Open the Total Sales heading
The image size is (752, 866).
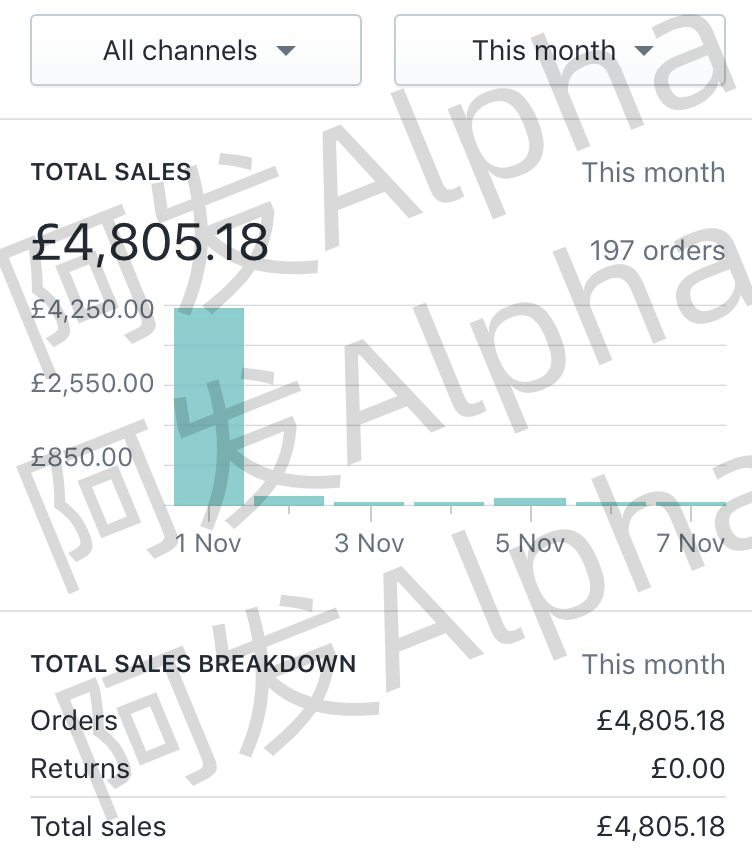pos(111,172)
